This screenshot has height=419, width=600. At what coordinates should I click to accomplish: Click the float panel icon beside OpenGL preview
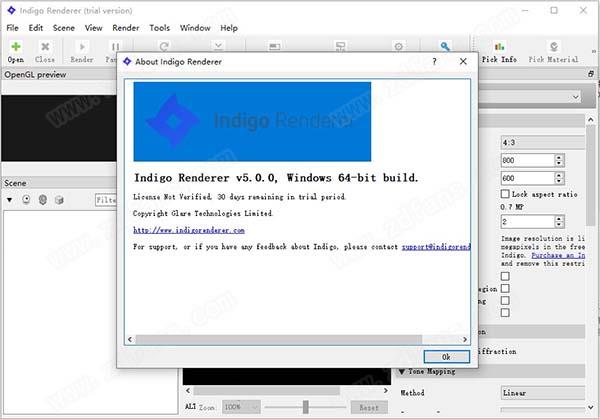coord(591,74)
